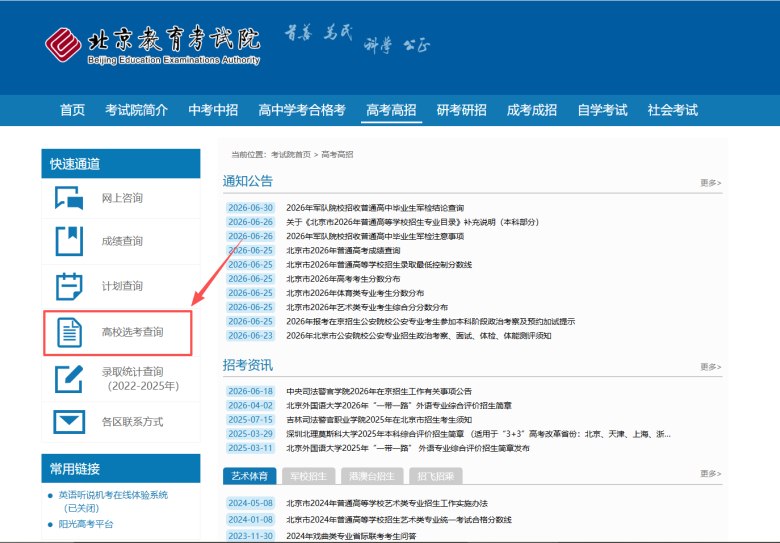The height and width of the screenshot is (543, 780).
Task: Open 录取最低控制分数线 notice for 2026
Action: tap(379, 265)
